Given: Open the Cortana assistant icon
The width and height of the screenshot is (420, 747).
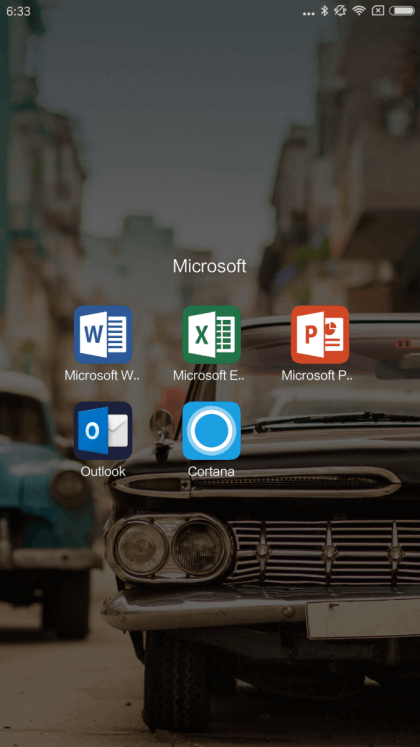Looking at the screenshot, I should [x=211, y=431].
